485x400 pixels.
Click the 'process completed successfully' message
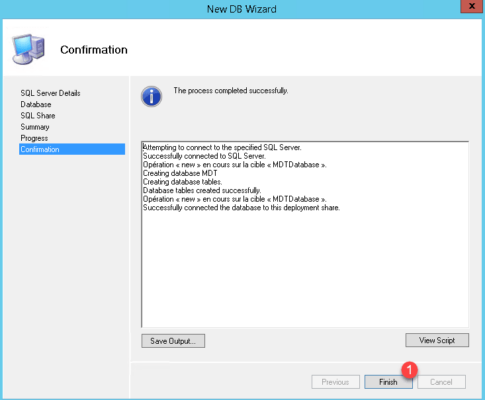click(231, 91)
